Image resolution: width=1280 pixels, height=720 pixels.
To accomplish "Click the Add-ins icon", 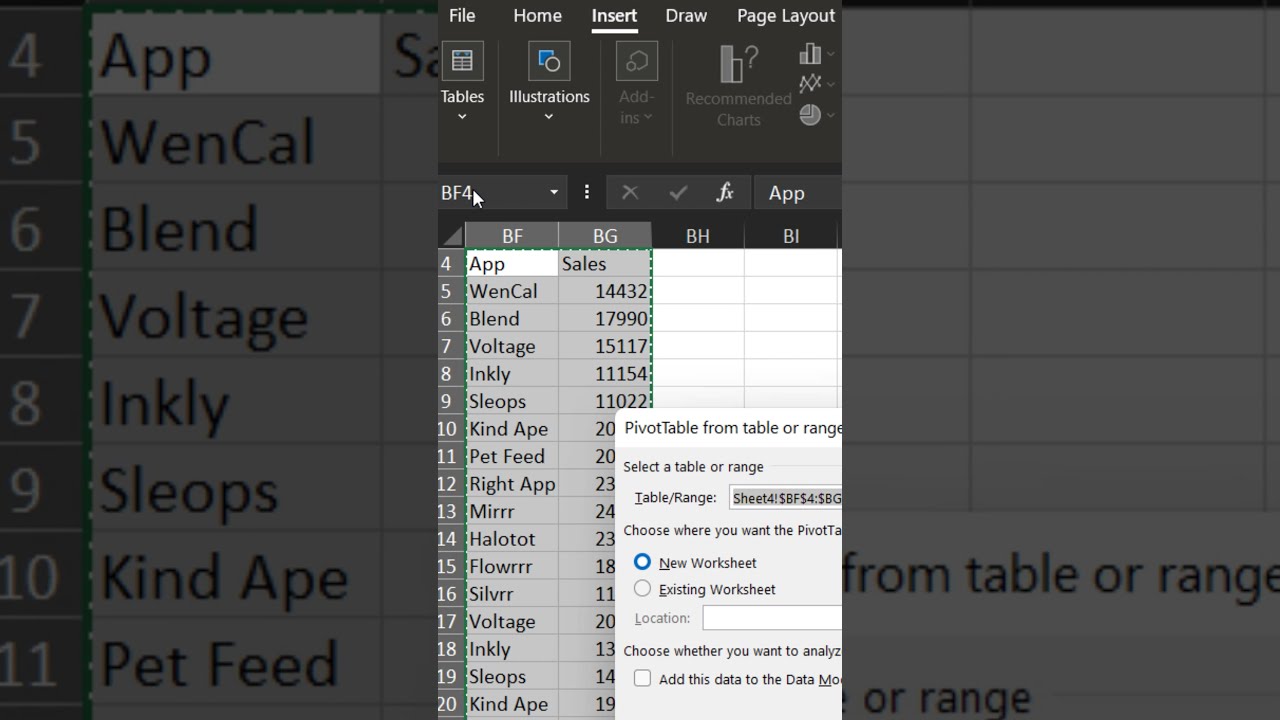I will click(636, 62).
